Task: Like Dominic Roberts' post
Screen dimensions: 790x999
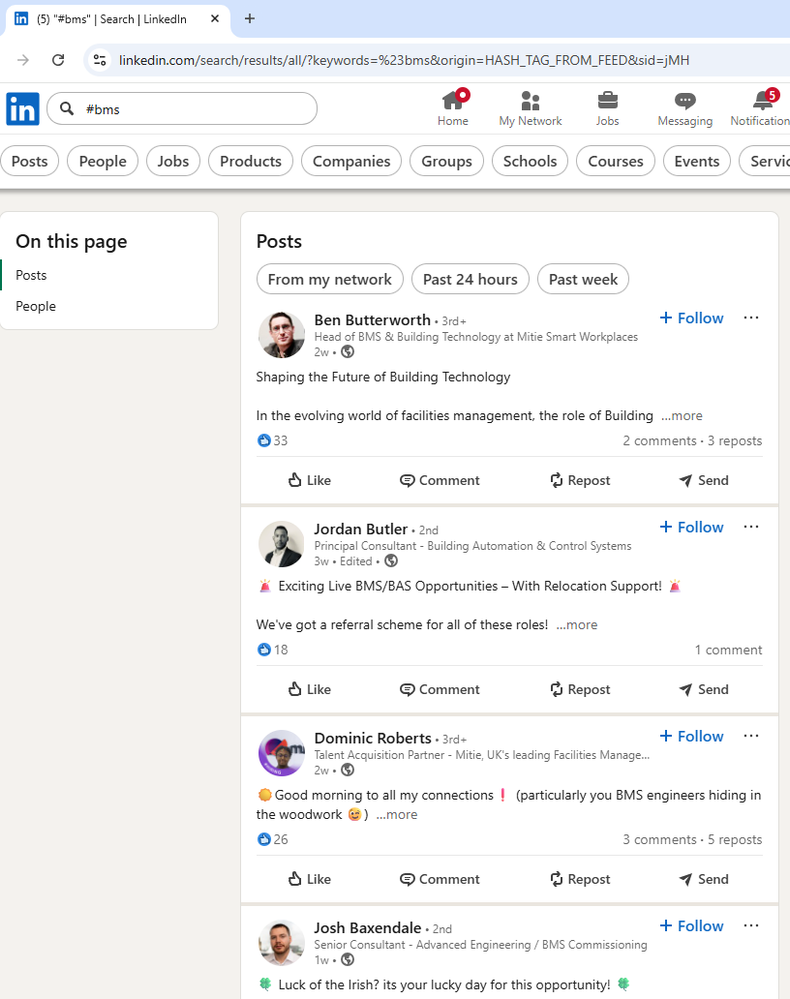Action: (x=309, y=879)
